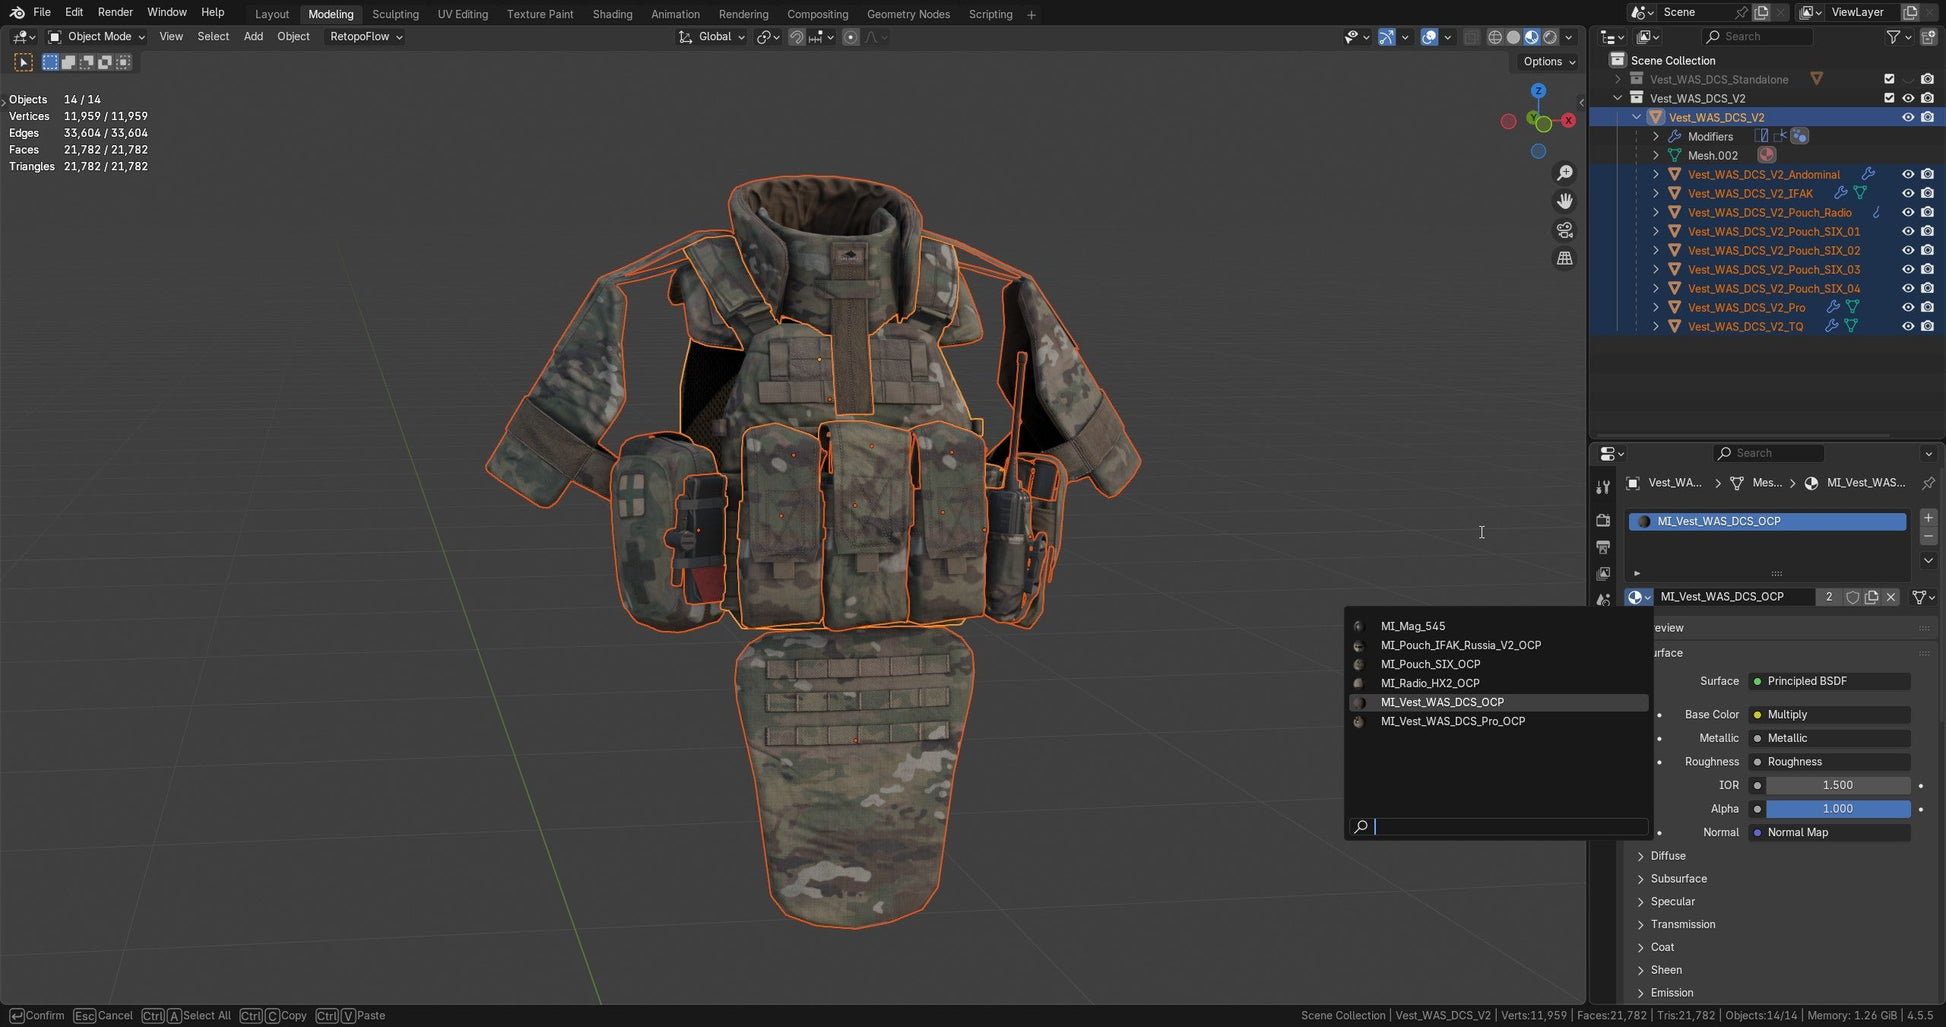
Task: Open the Render Properties panel
Action: (x=1603, y=521)
